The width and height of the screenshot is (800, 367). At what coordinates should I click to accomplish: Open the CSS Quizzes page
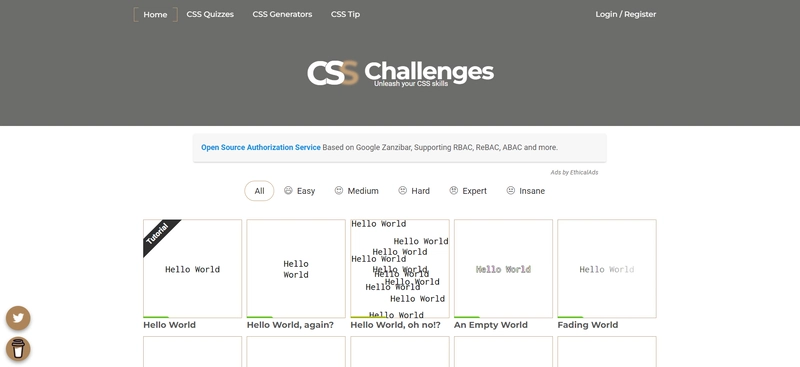pos(210,14)
